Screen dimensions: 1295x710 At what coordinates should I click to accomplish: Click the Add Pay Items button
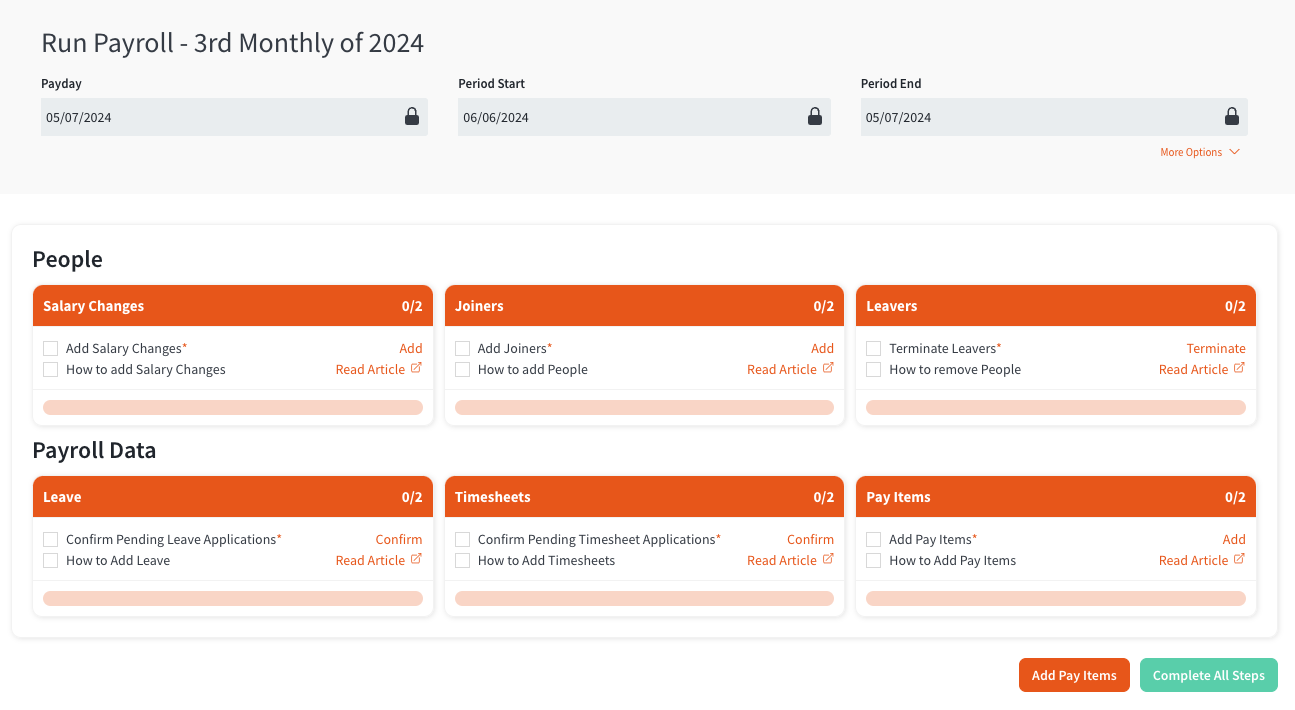pos(1074,675)
